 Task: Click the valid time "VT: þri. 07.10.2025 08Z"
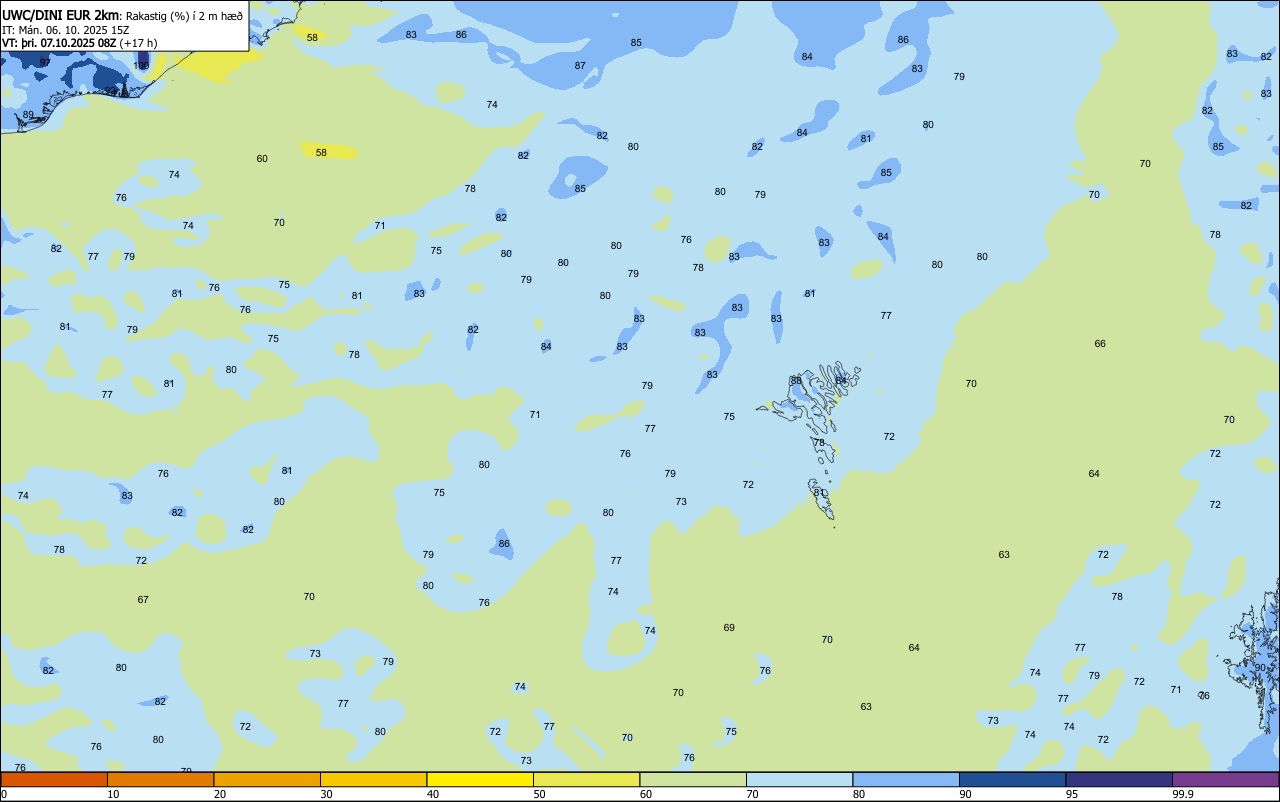(59, 43)
